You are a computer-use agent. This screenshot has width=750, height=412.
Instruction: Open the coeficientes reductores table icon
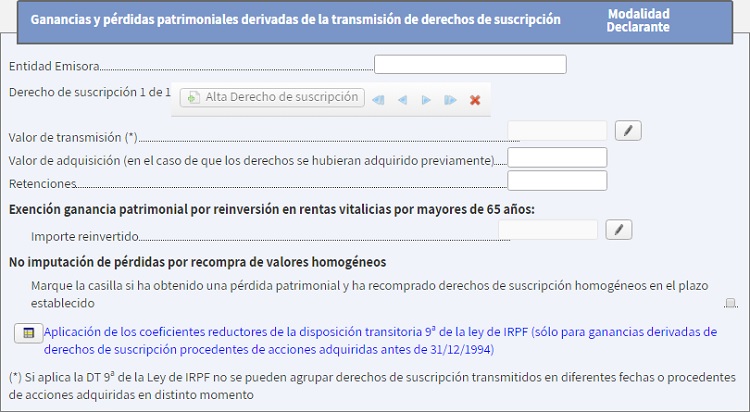click(x=29, y=333)
